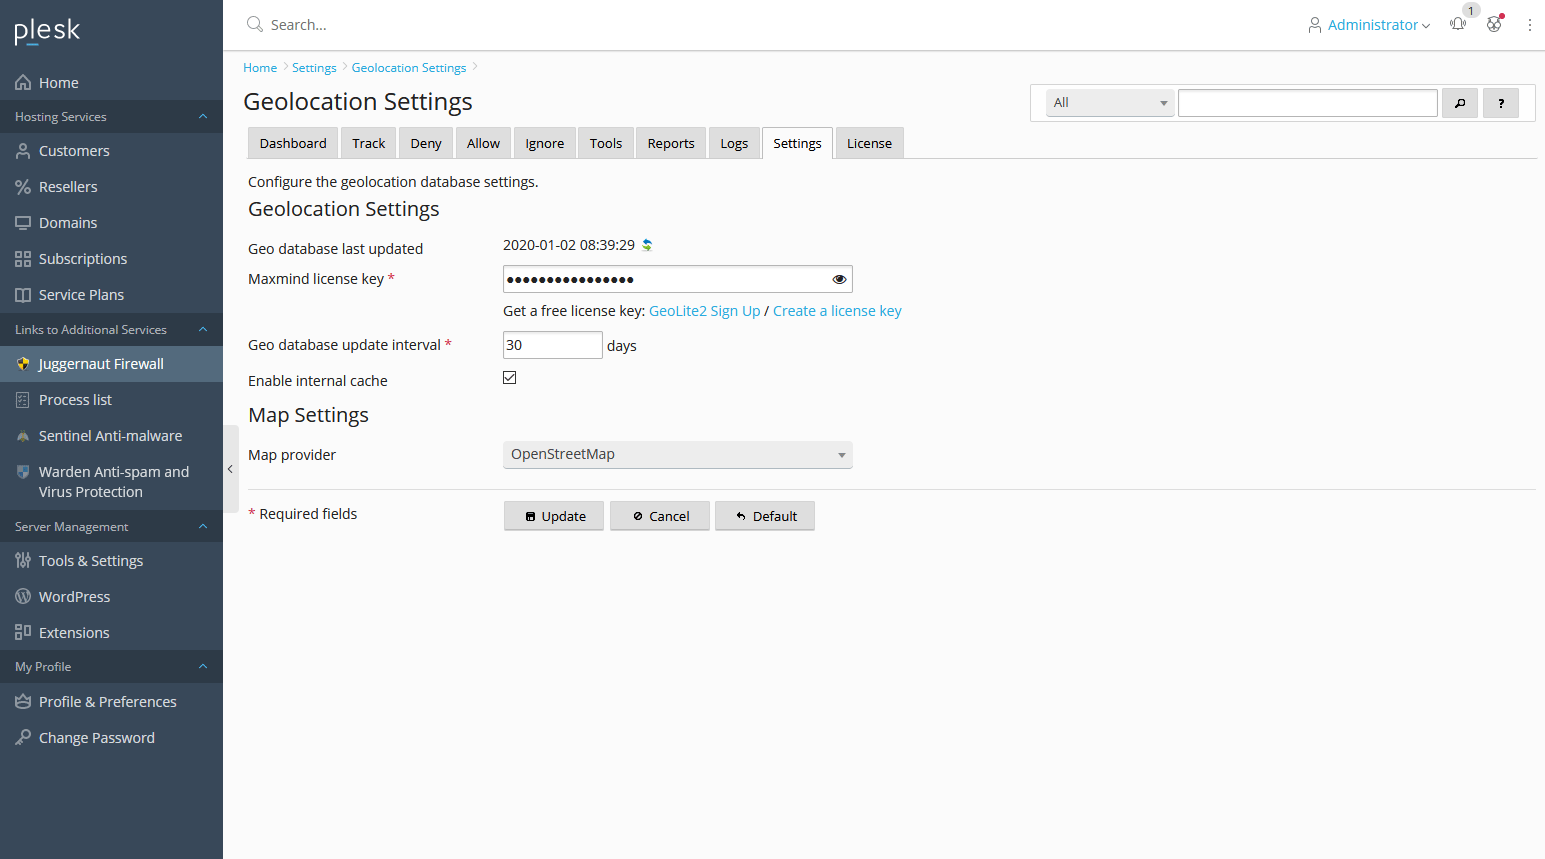
Task: Click the Resellers percent icon
Action: tap(23, 187)
